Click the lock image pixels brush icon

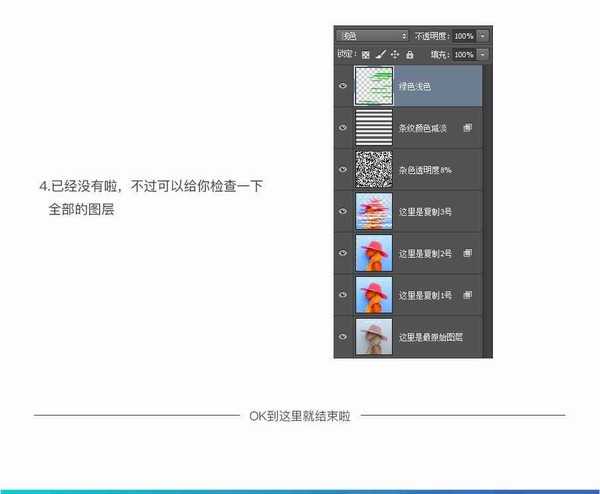click(x=380, y=54)
